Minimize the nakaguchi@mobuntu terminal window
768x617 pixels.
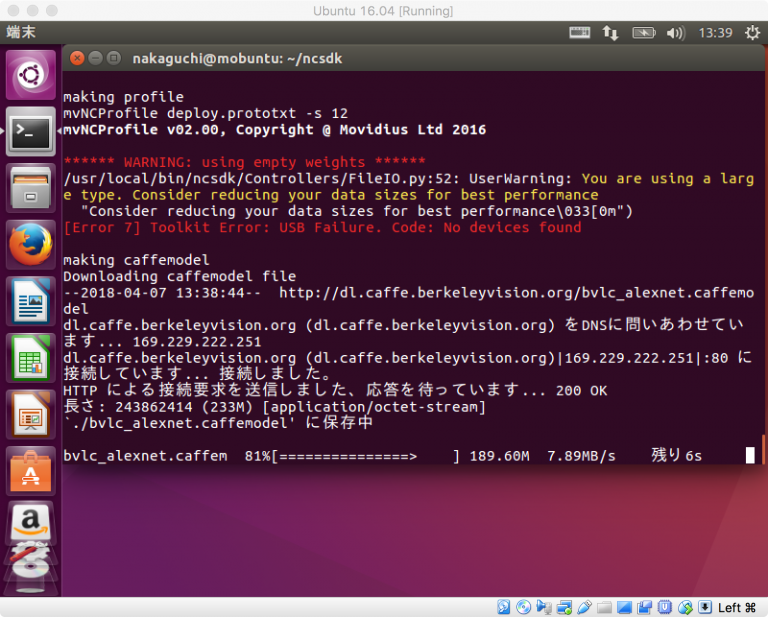click(96, 58)
